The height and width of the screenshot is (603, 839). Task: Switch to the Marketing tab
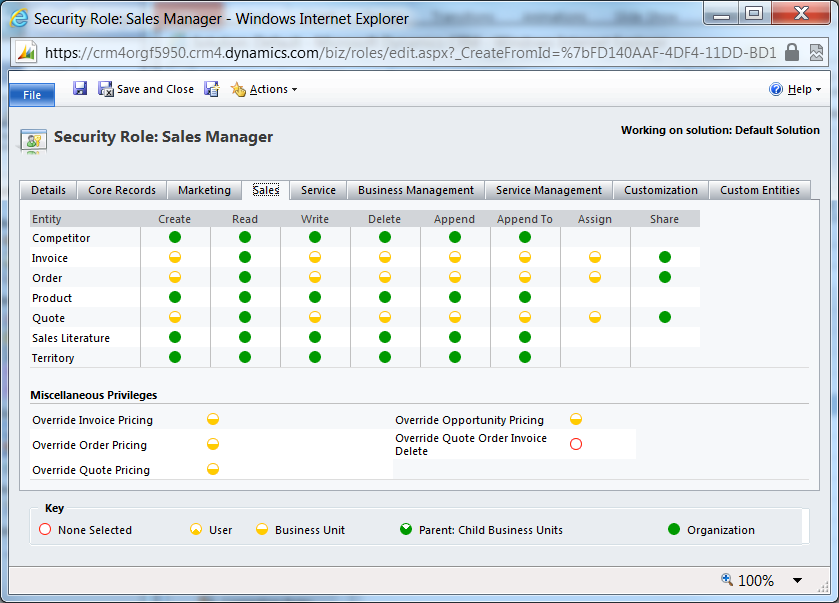tap(204, 190)
